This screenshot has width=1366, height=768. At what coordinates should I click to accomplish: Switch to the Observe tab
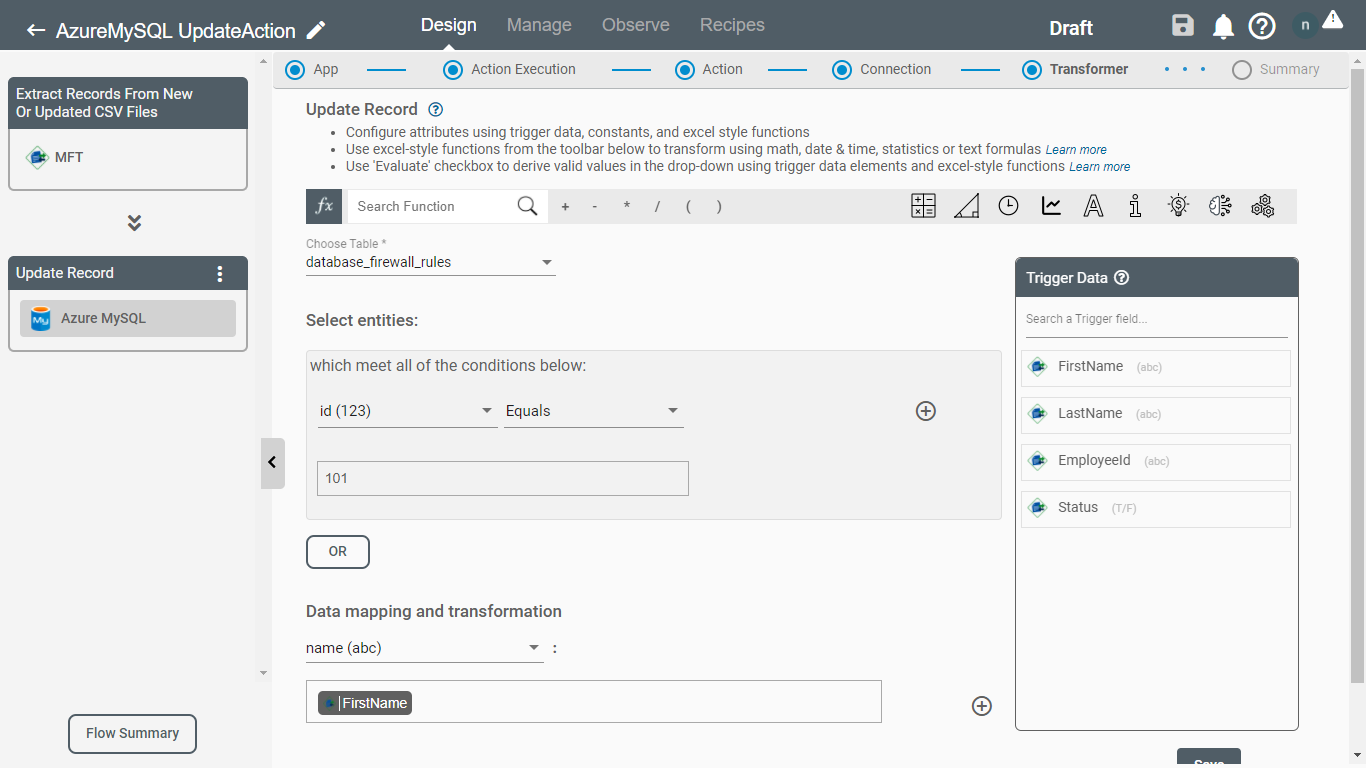pos(636,25)
